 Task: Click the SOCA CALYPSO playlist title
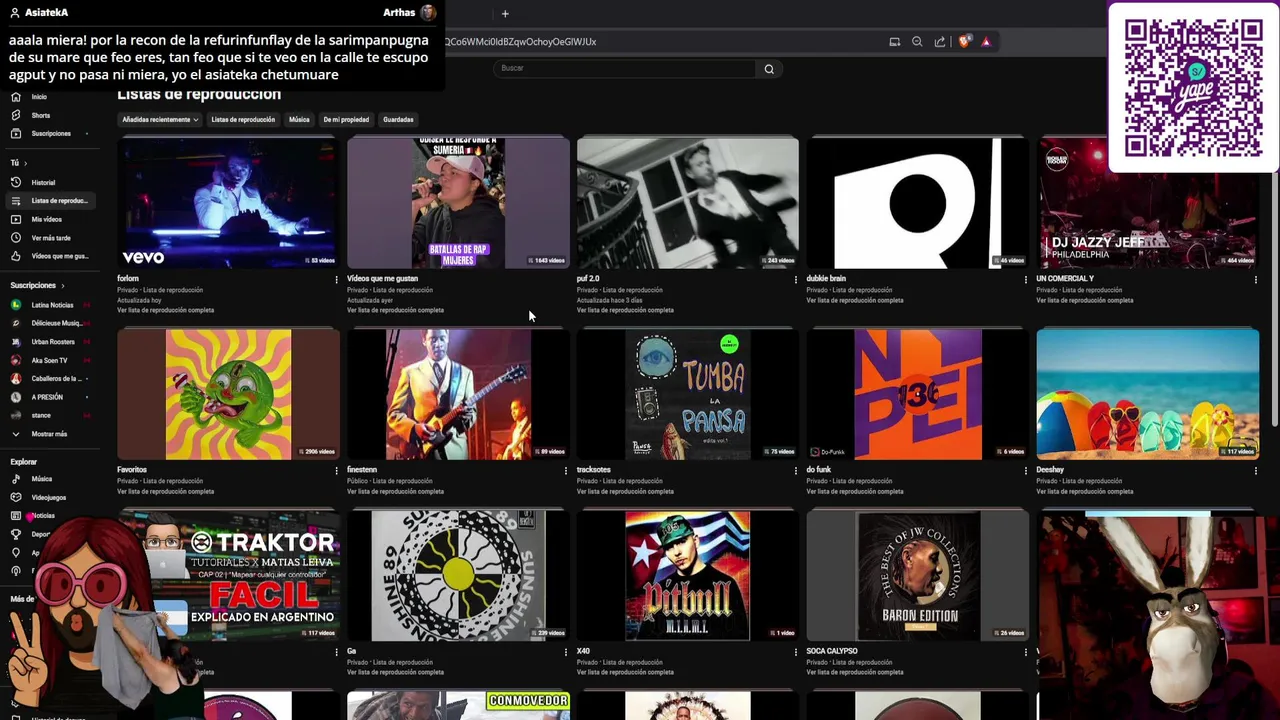coord(832,651)
